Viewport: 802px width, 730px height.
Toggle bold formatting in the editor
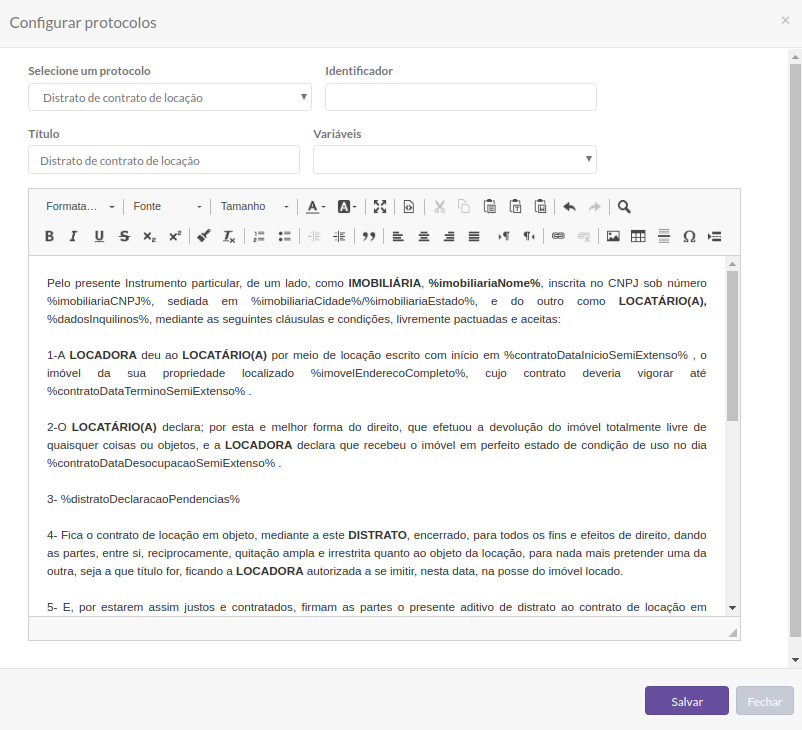click(49, 236)
